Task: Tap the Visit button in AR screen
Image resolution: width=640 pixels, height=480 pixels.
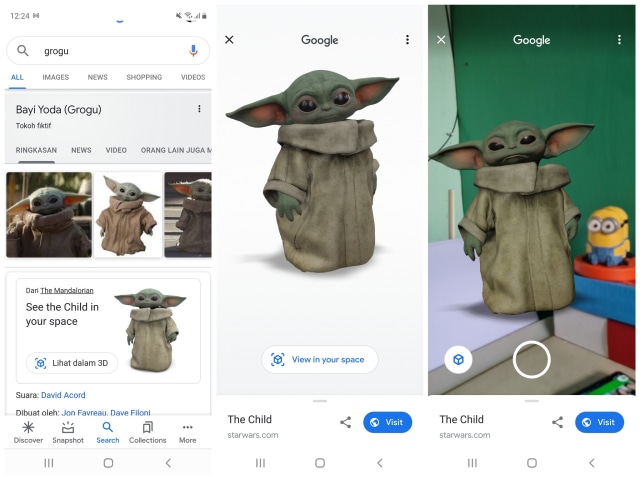Action: (x=599, y=422)
